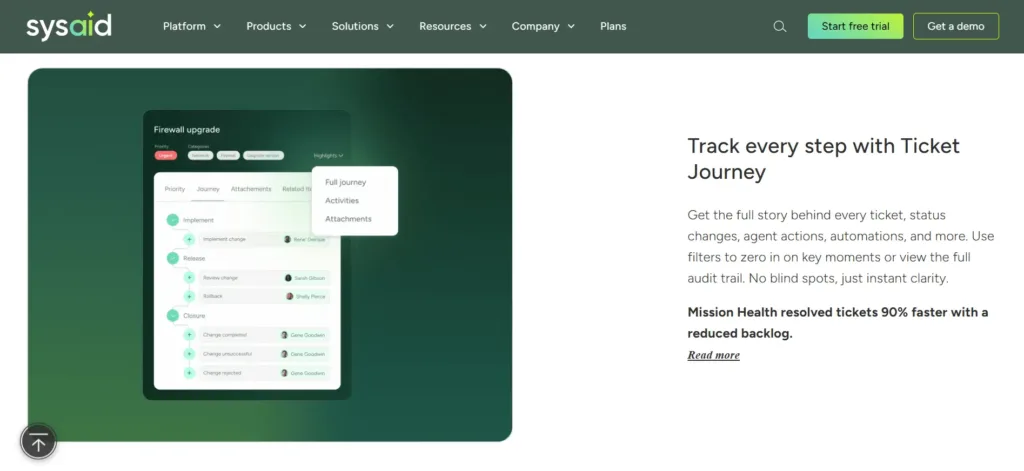
Task: Click Mission Health resolved tickets bold text
Action: [x=838, y=323]
